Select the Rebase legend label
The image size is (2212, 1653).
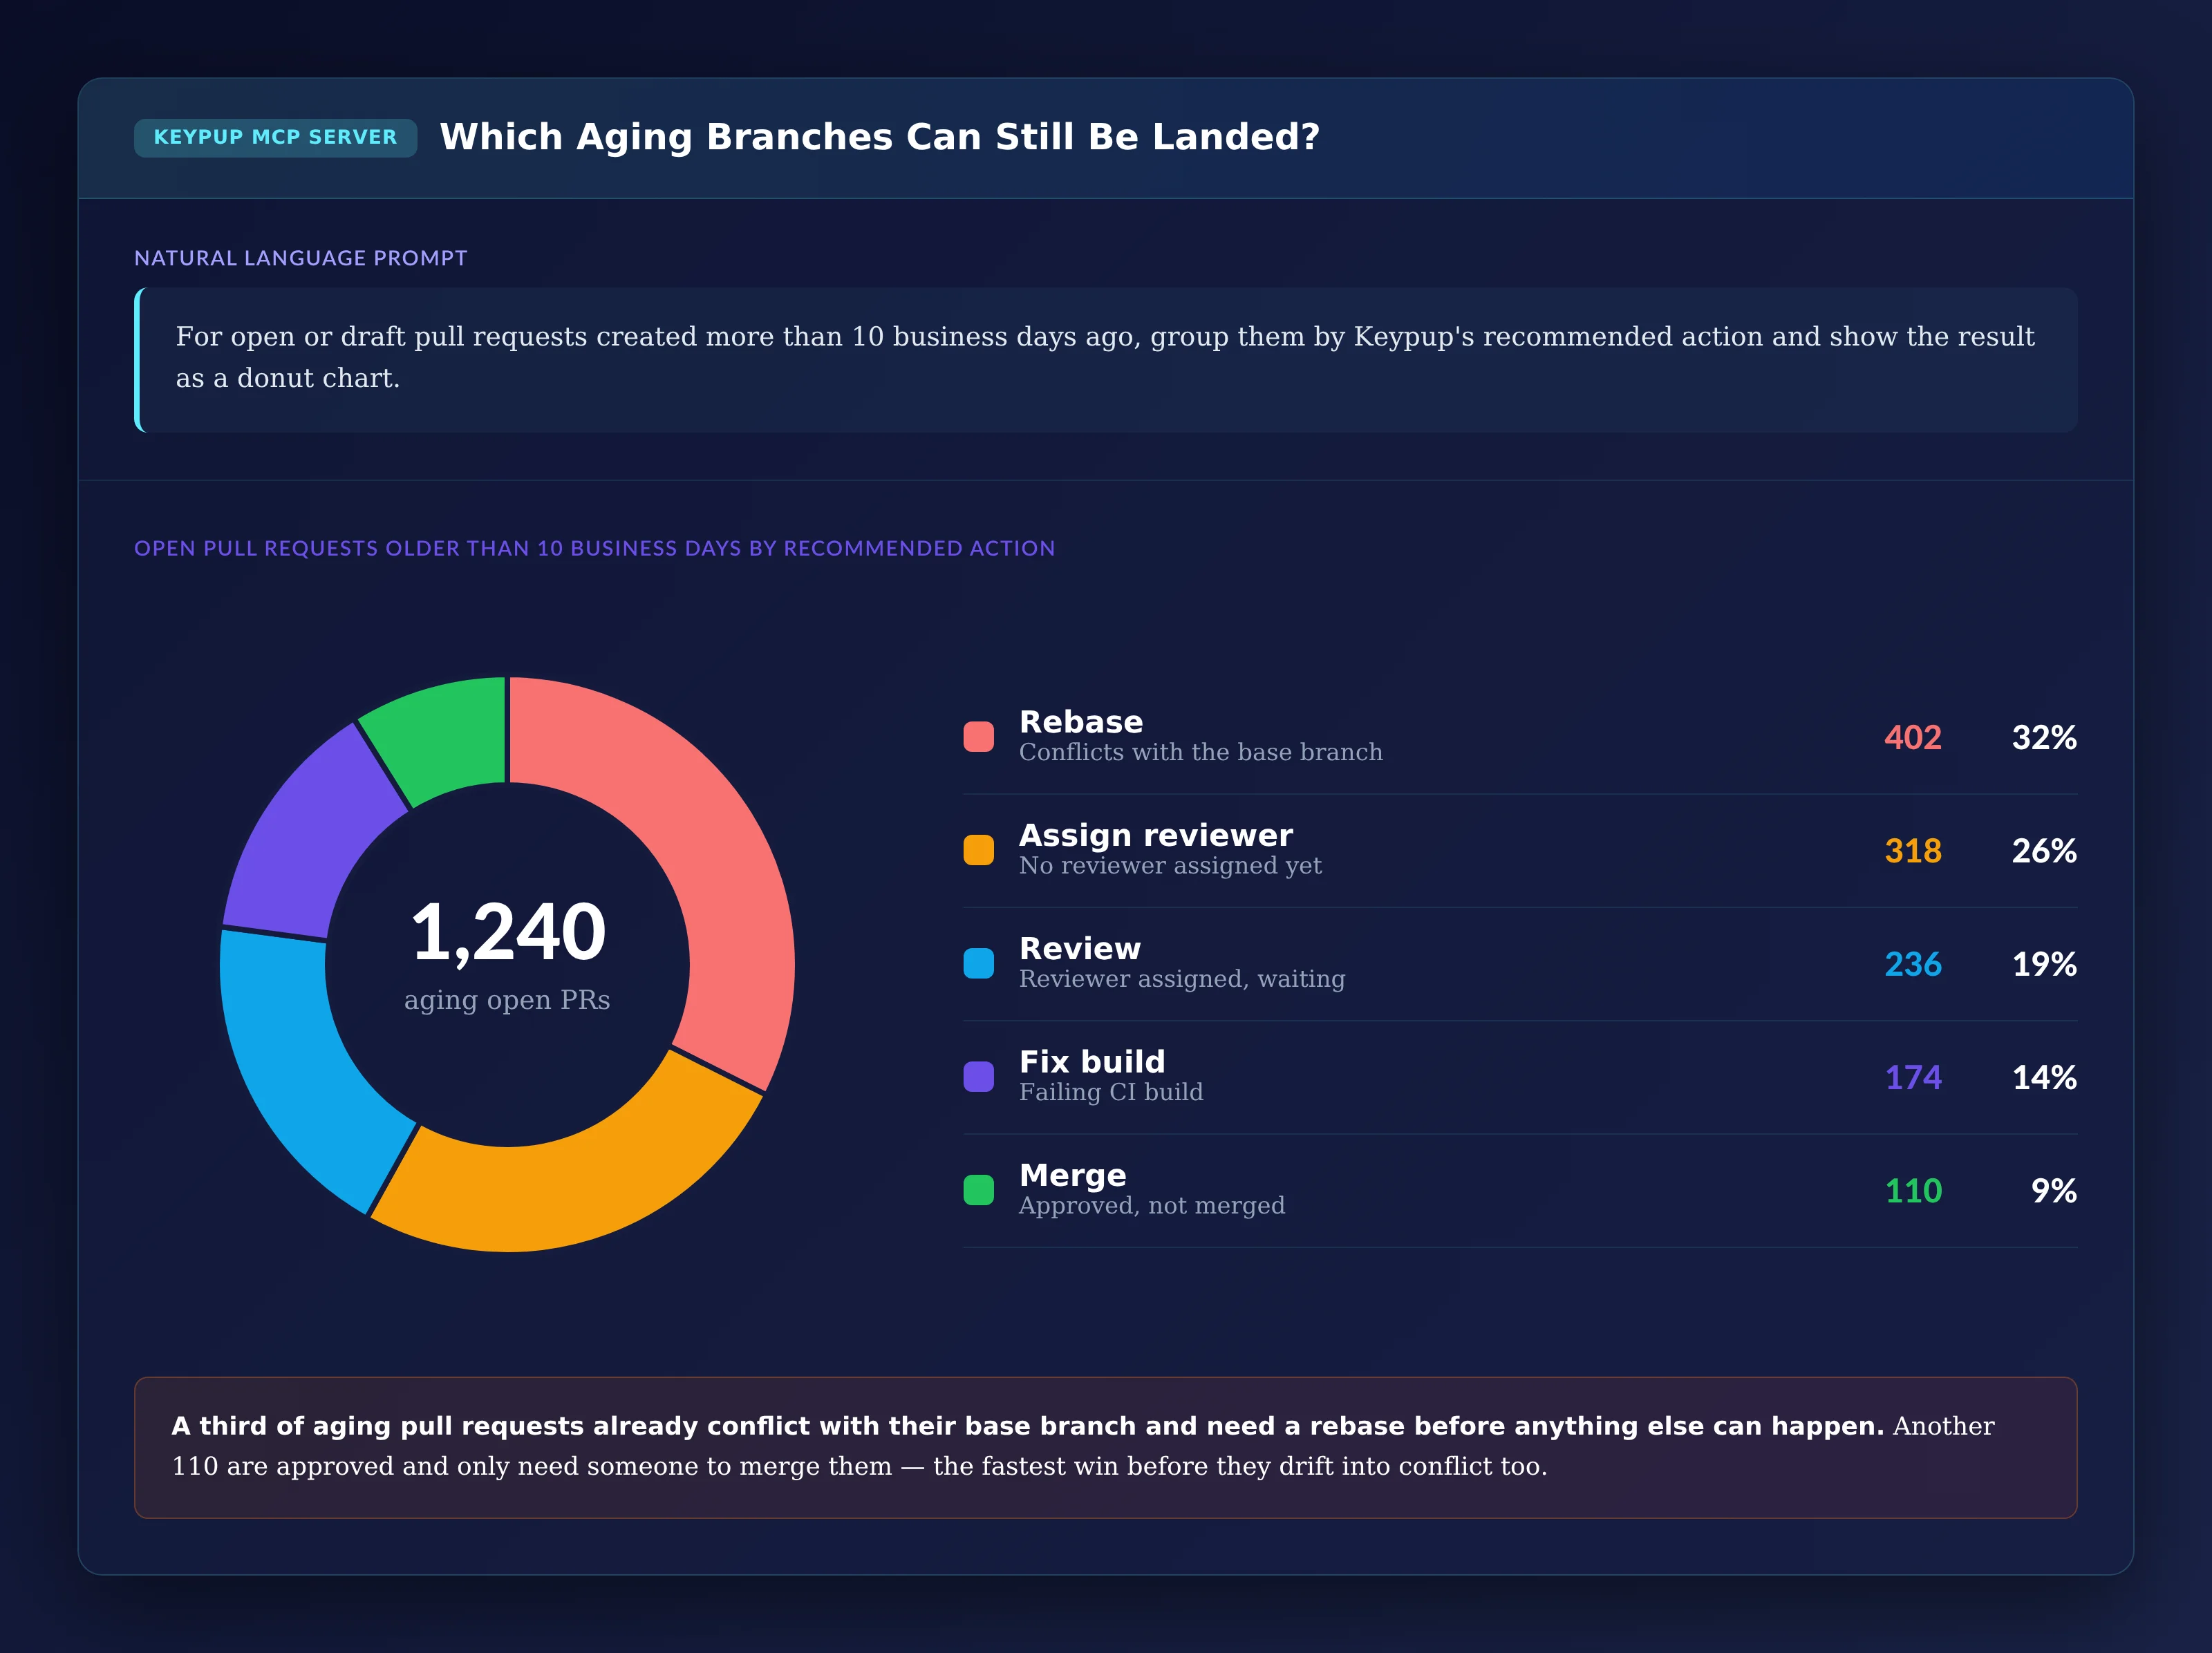click(1081, 722)
